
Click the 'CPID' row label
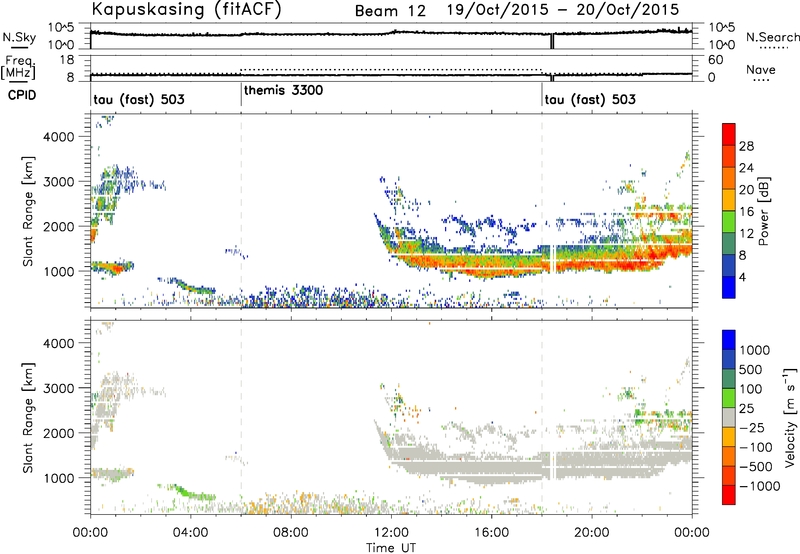[22, 95]
